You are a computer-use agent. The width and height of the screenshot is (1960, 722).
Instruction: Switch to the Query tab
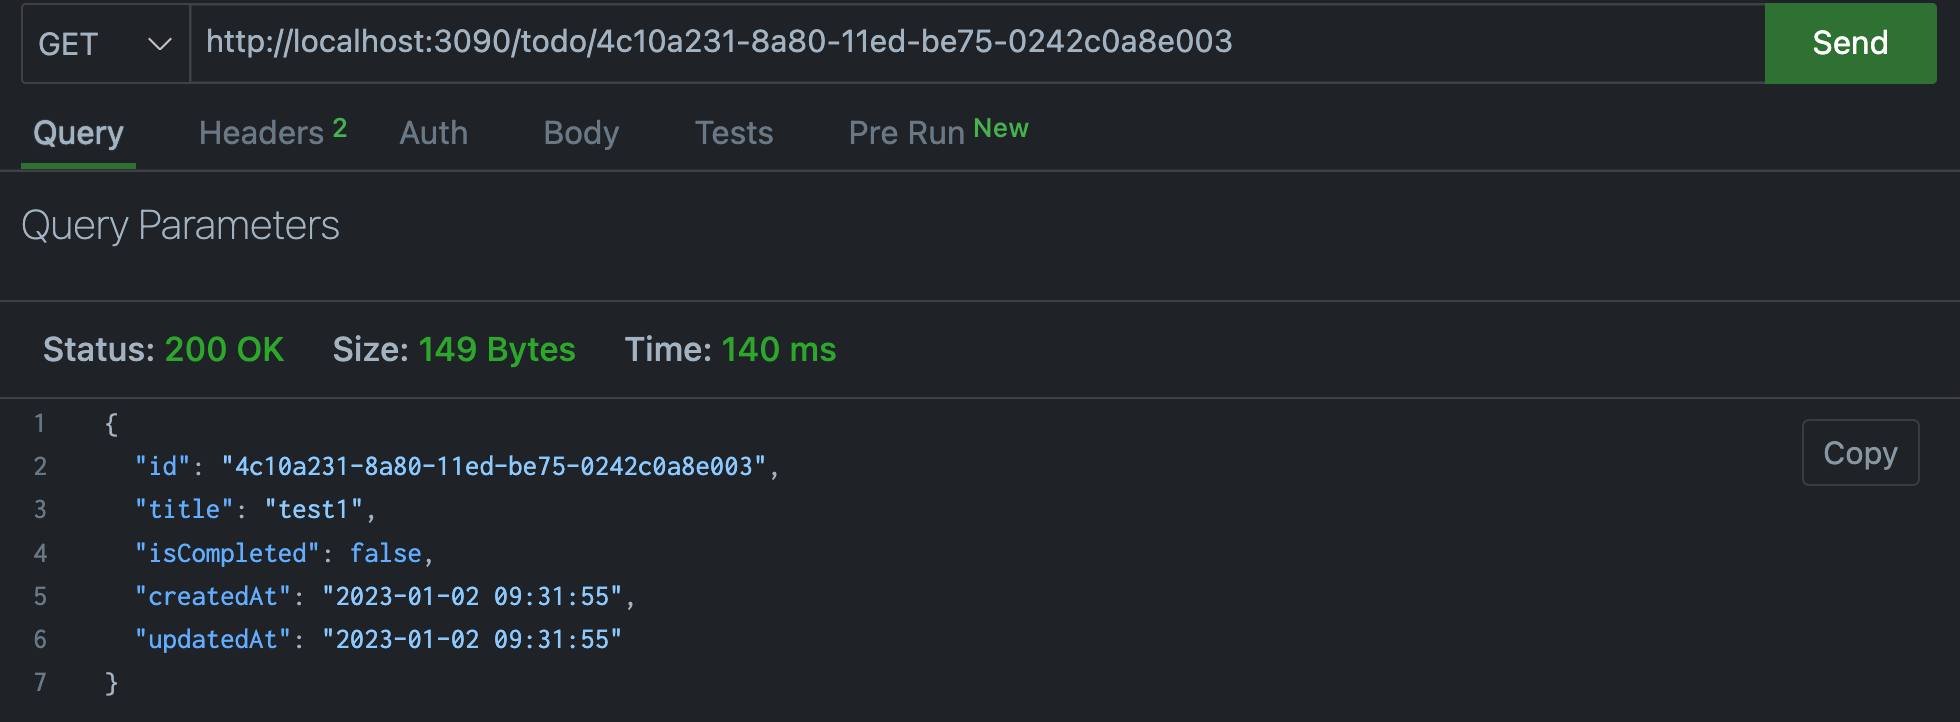click(x=78, y=133)
